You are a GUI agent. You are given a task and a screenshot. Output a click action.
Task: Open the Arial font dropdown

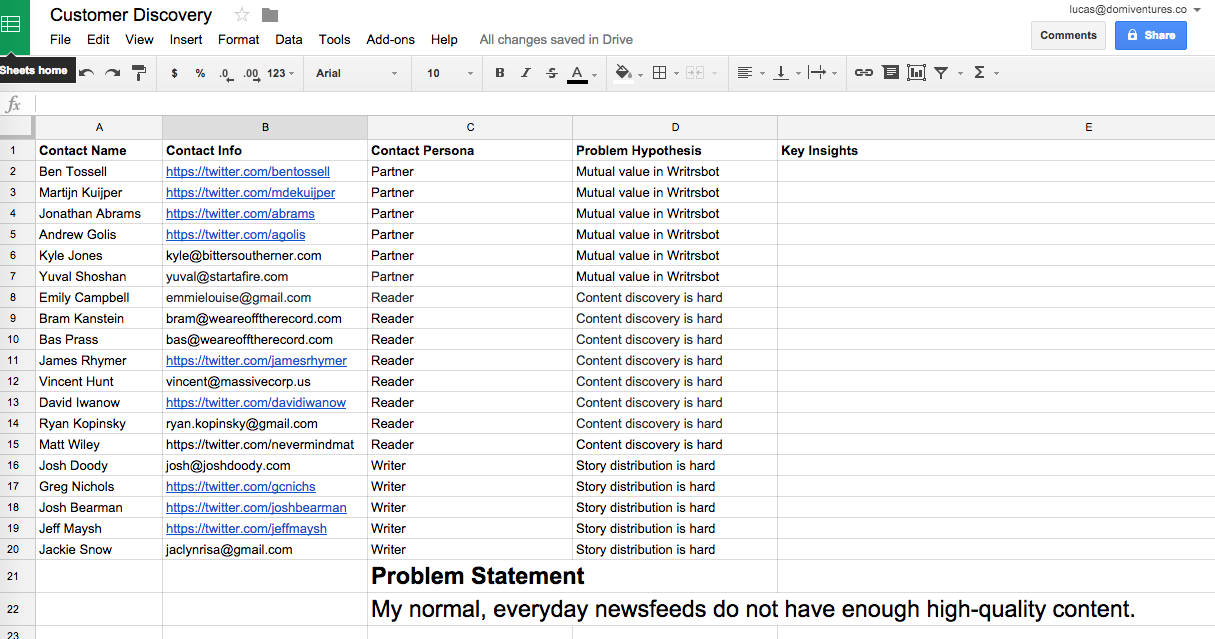click(357, 73)
